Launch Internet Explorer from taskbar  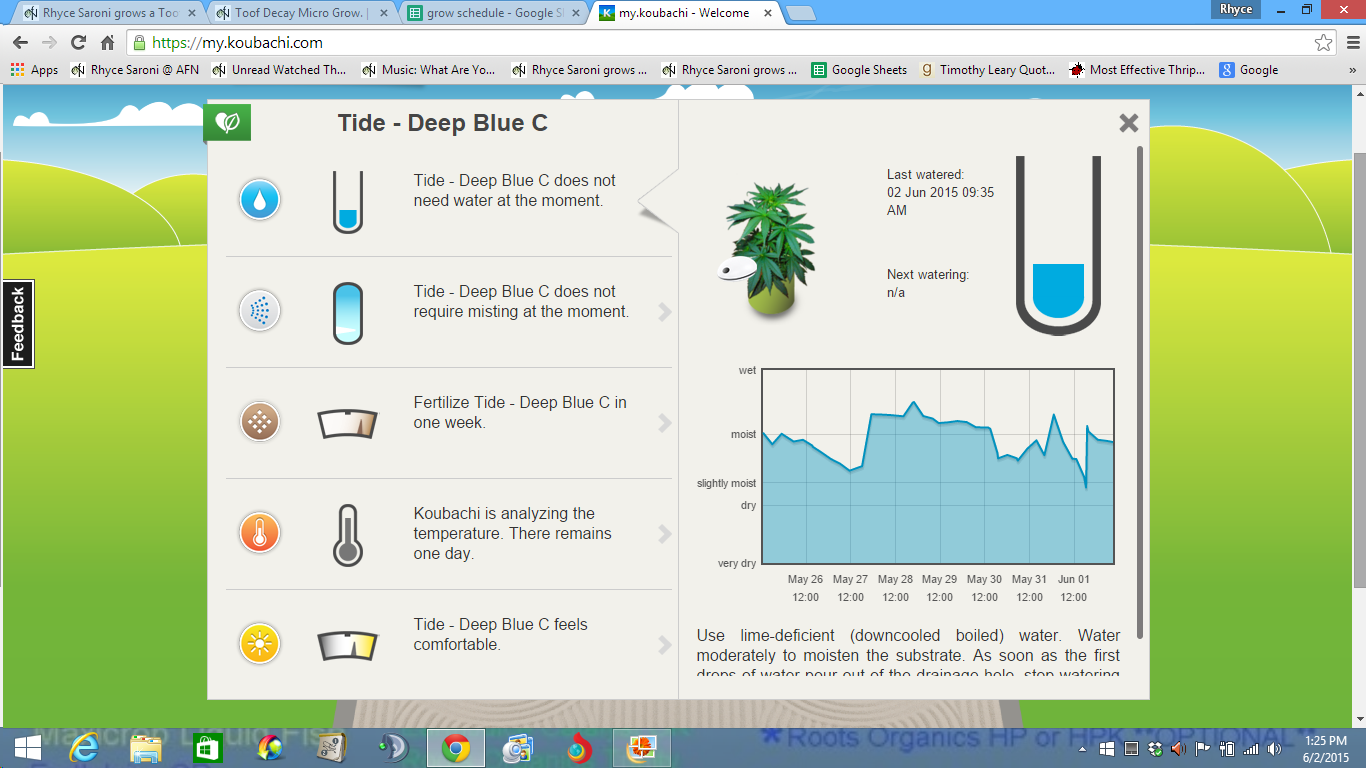pyautogui.click(x=84, y=748)
